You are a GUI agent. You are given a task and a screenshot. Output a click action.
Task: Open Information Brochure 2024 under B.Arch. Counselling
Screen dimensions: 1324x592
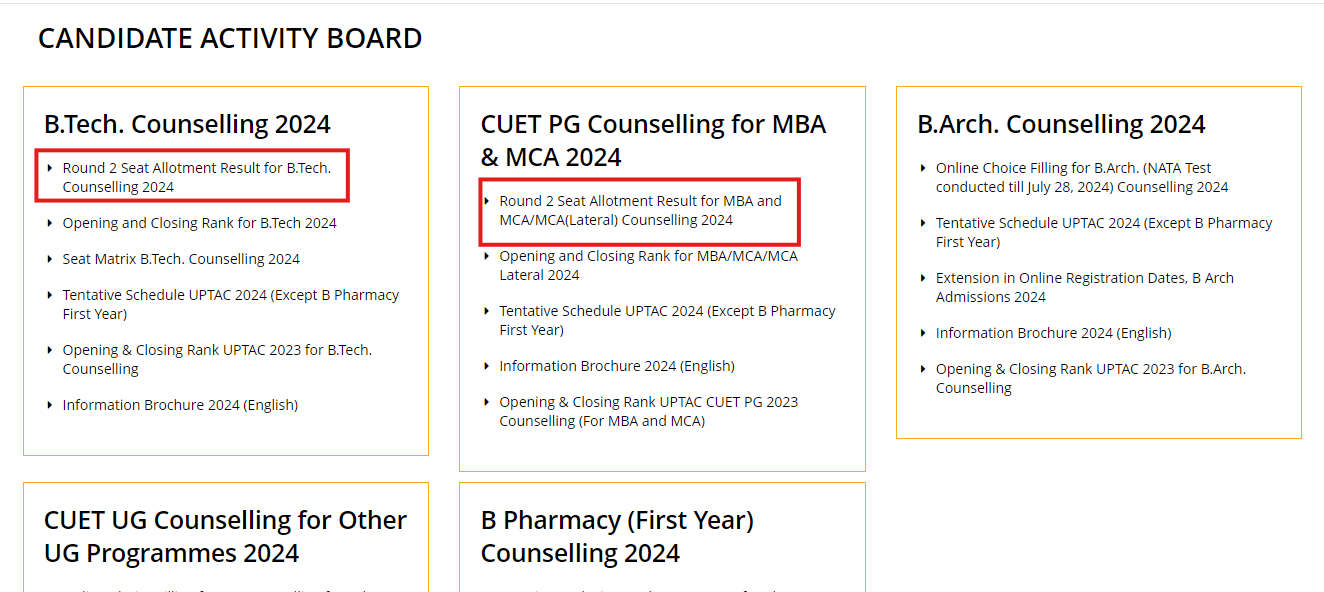click(x=1053, y=333)
